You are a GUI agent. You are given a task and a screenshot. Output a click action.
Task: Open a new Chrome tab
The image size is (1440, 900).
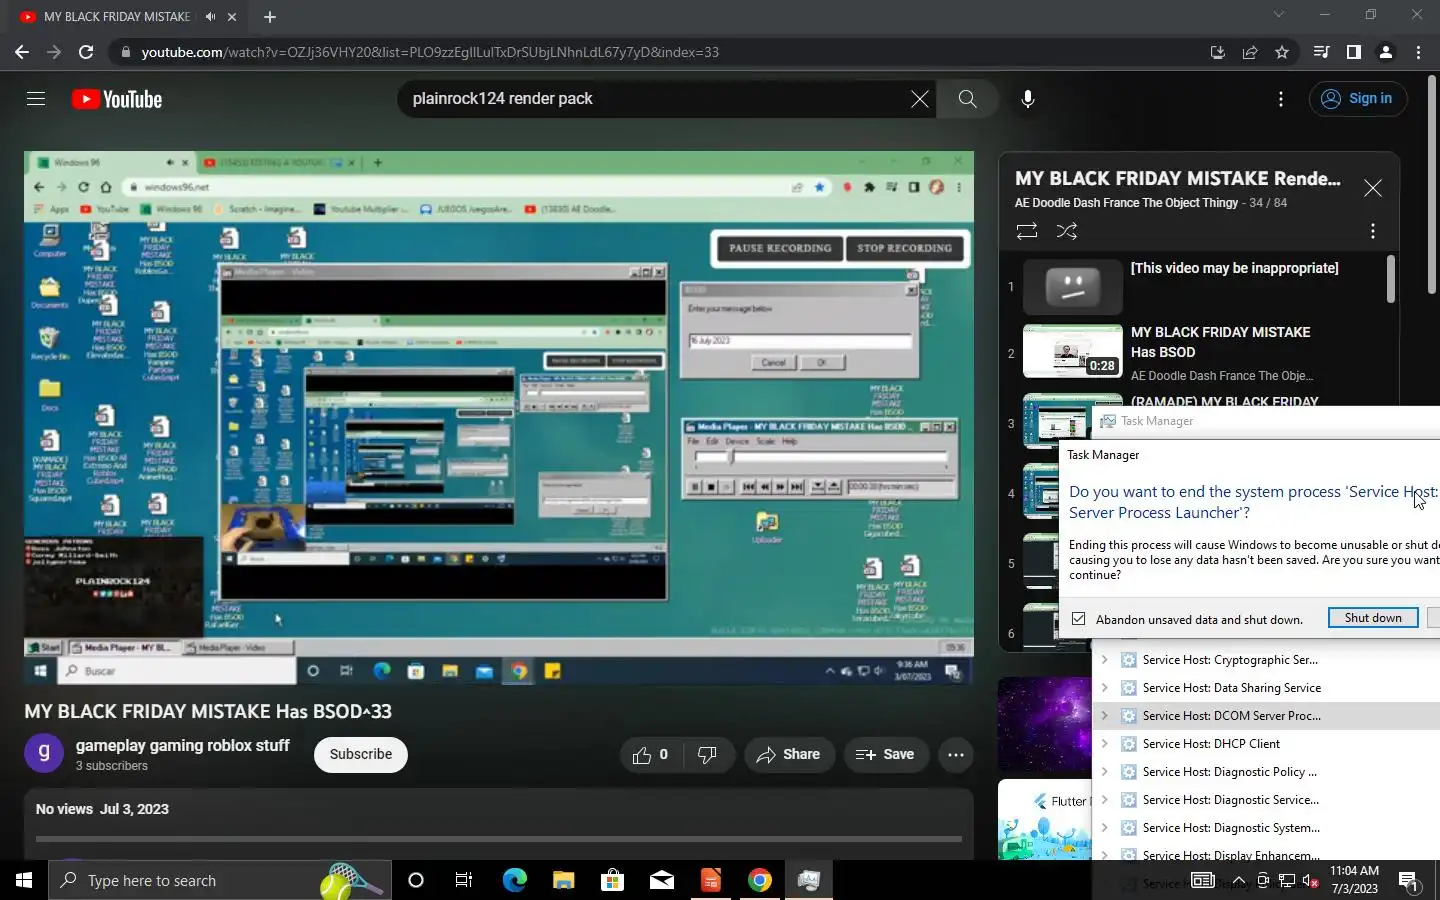pos(270,17)
